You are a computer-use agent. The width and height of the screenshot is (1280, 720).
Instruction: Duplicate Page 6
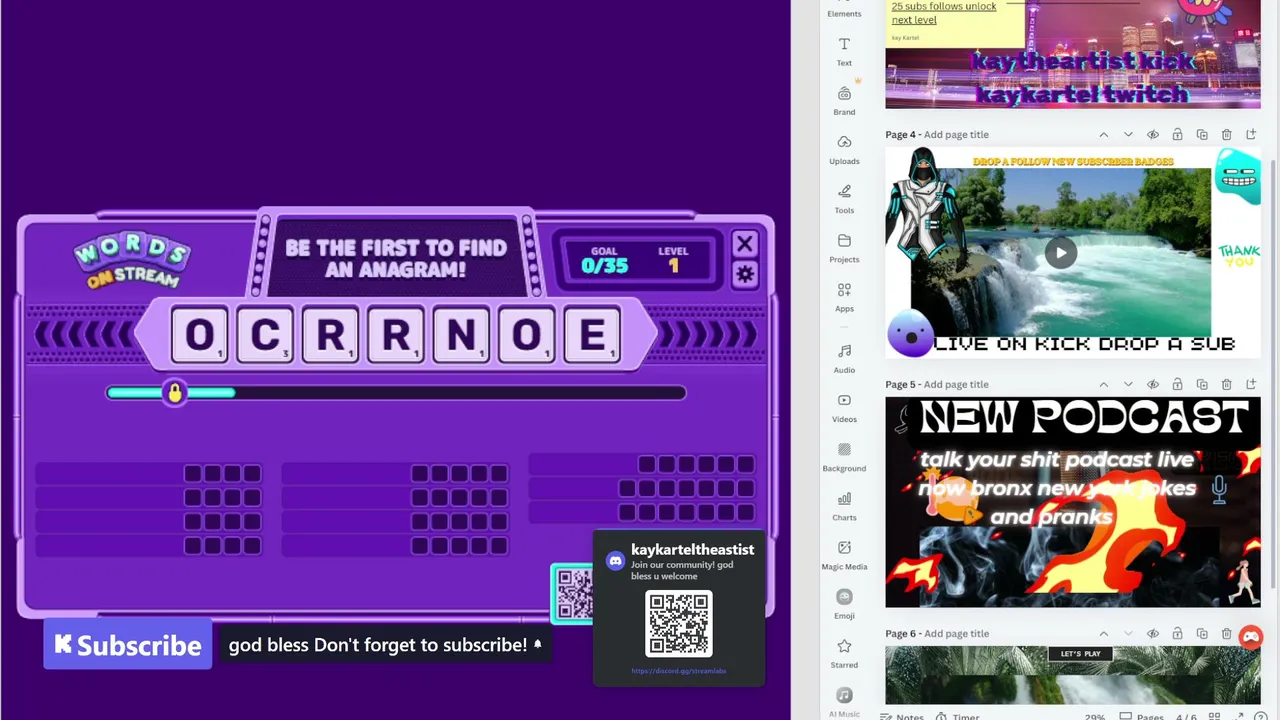tap(1202, 633)
